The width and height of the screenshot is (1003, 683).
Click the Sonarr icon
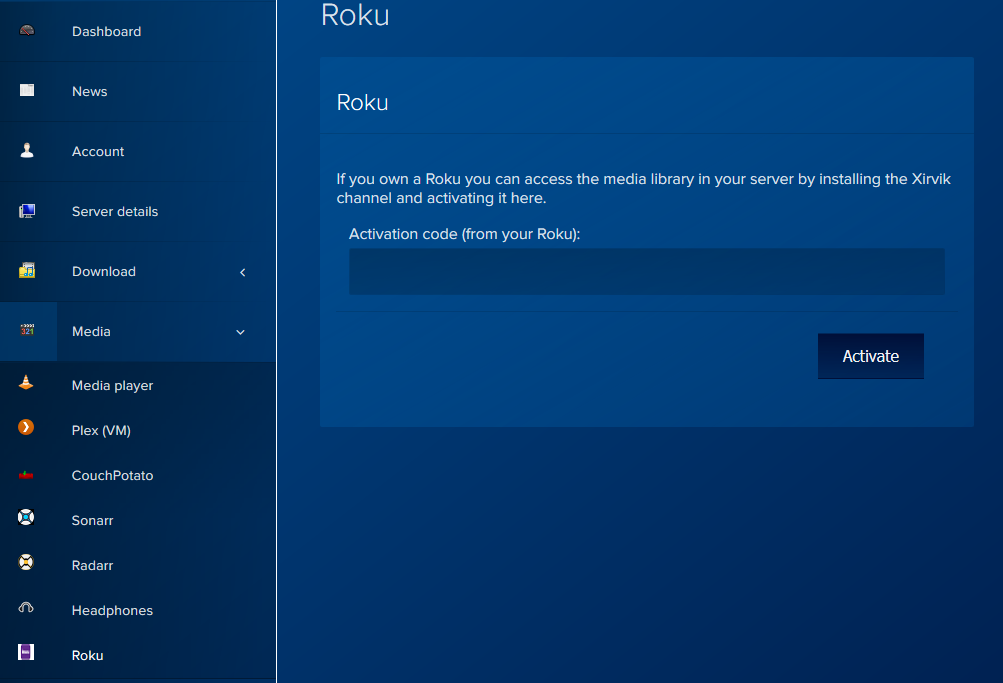(26, 517)
